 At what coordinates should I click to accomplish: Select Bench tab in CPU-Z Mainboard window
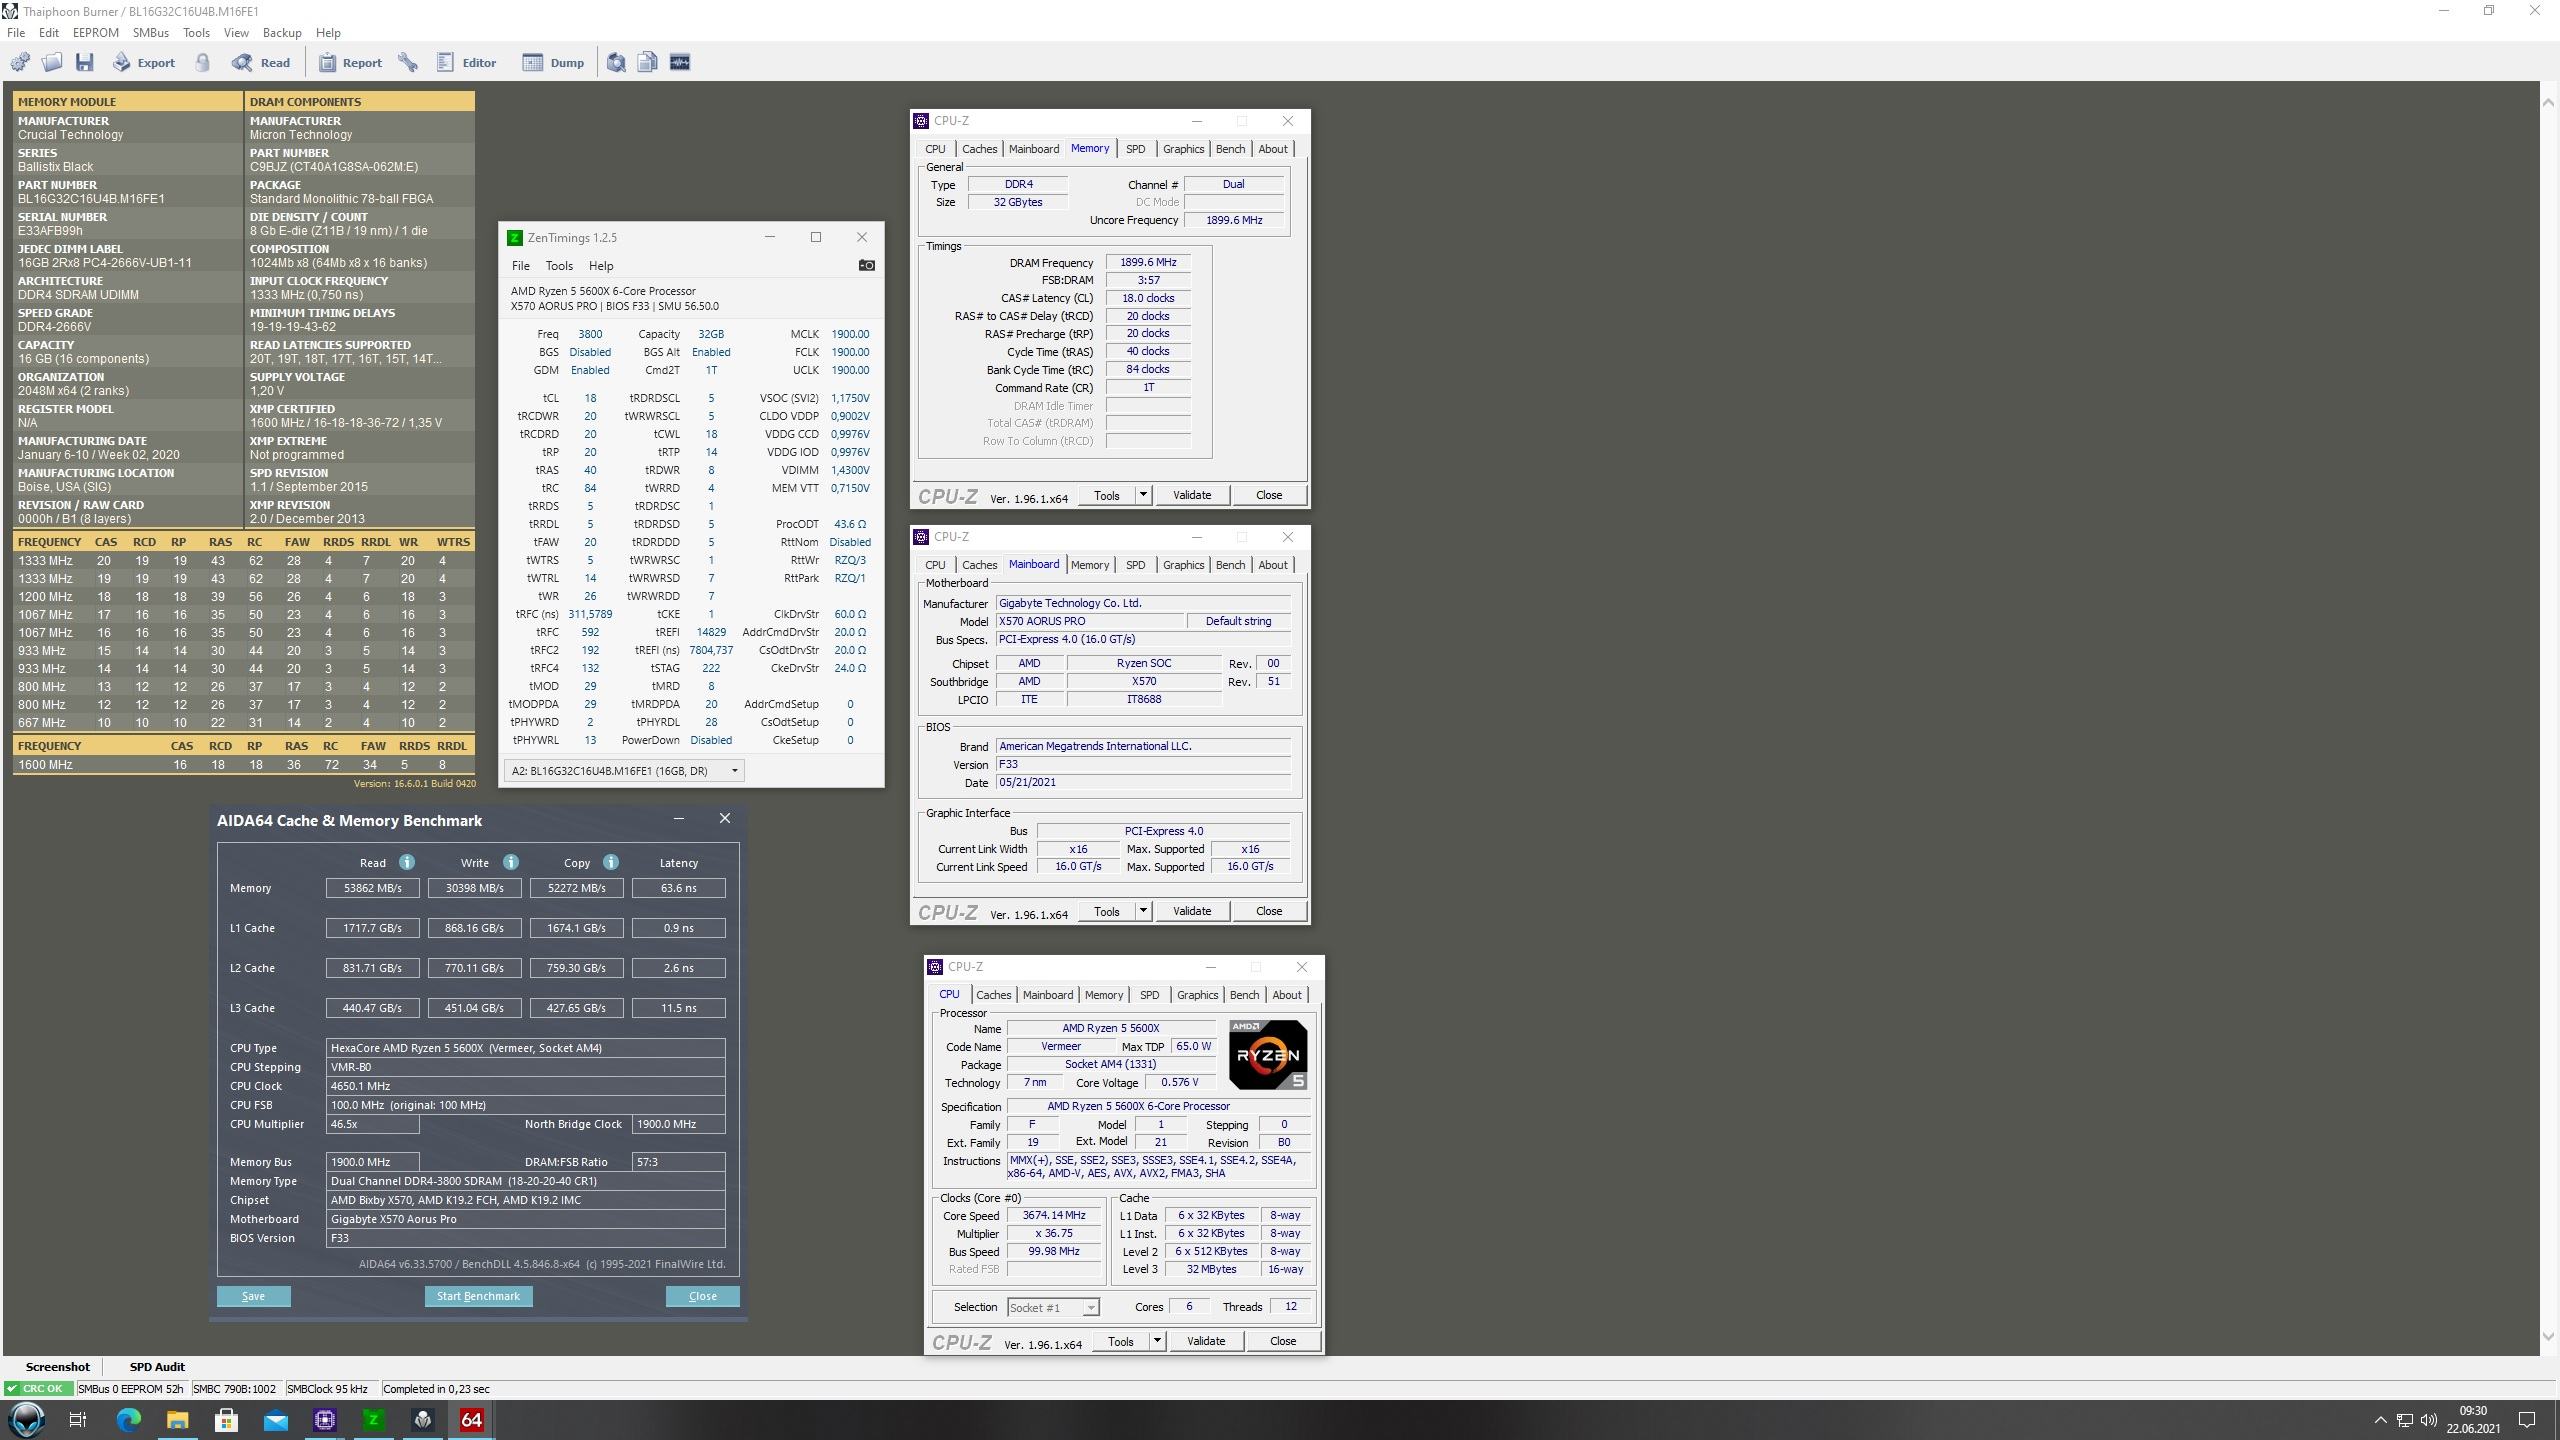click(1230, 565)
